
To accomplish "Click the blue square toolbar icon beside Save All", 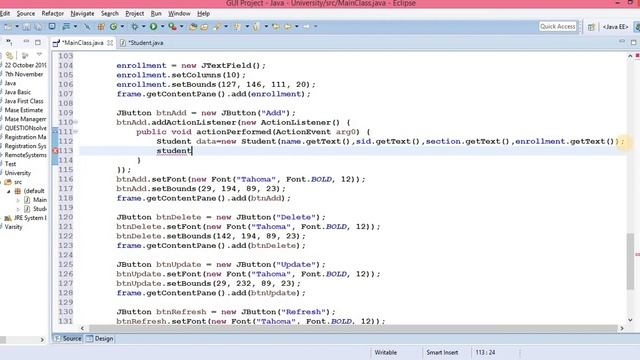I will (x=52, y=27).
